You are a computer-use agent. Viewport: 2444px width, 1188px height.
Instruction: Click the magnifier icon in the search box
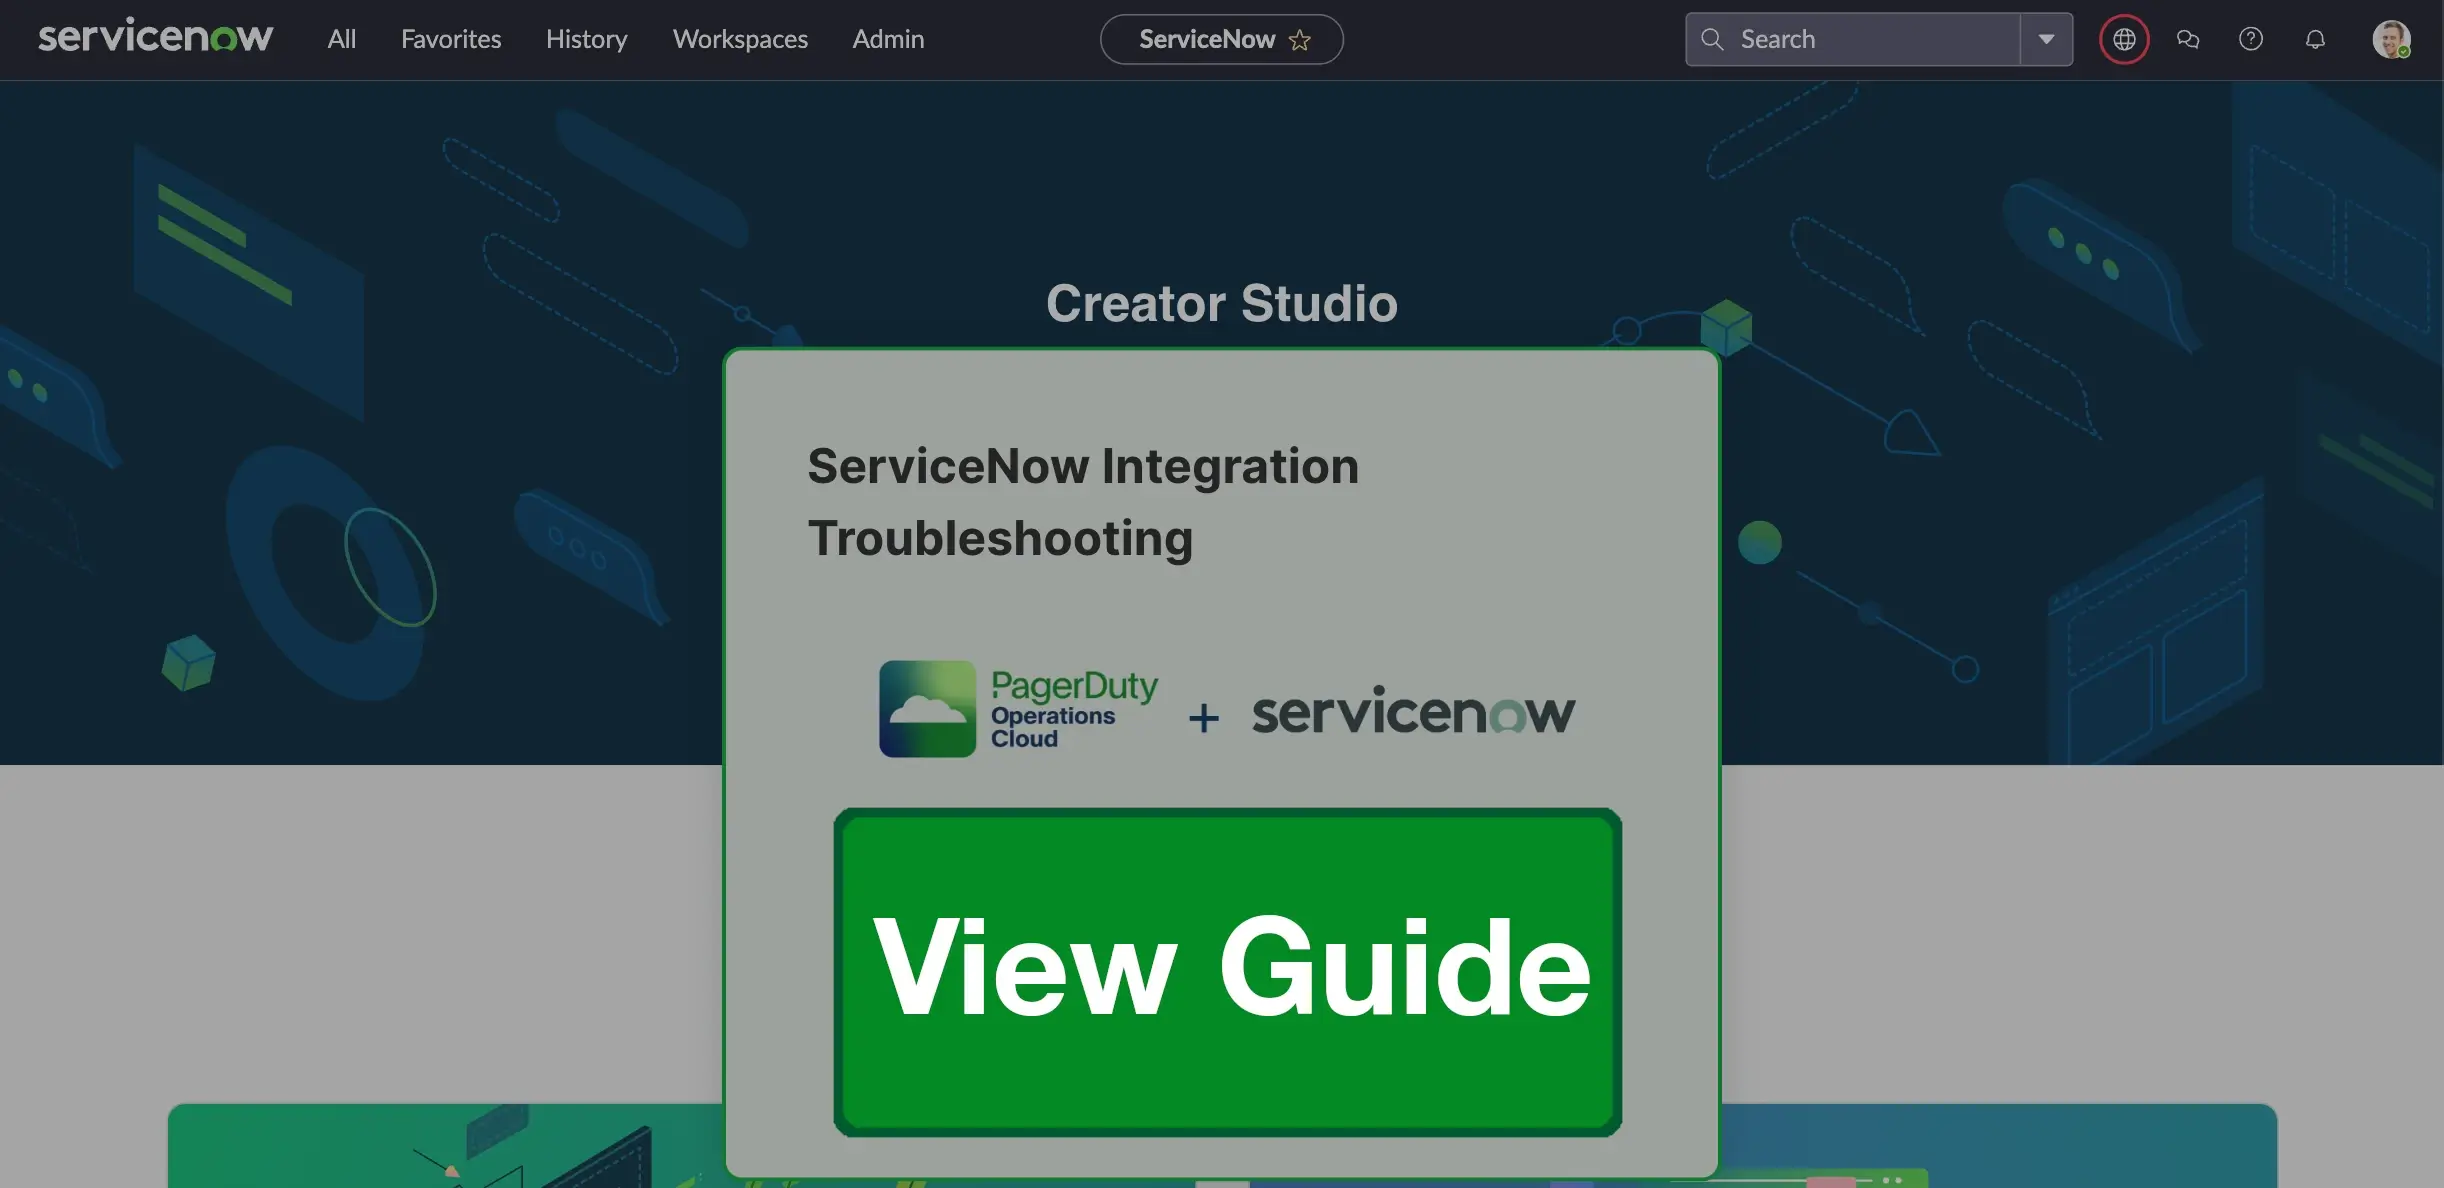[x=1712, y=39]
